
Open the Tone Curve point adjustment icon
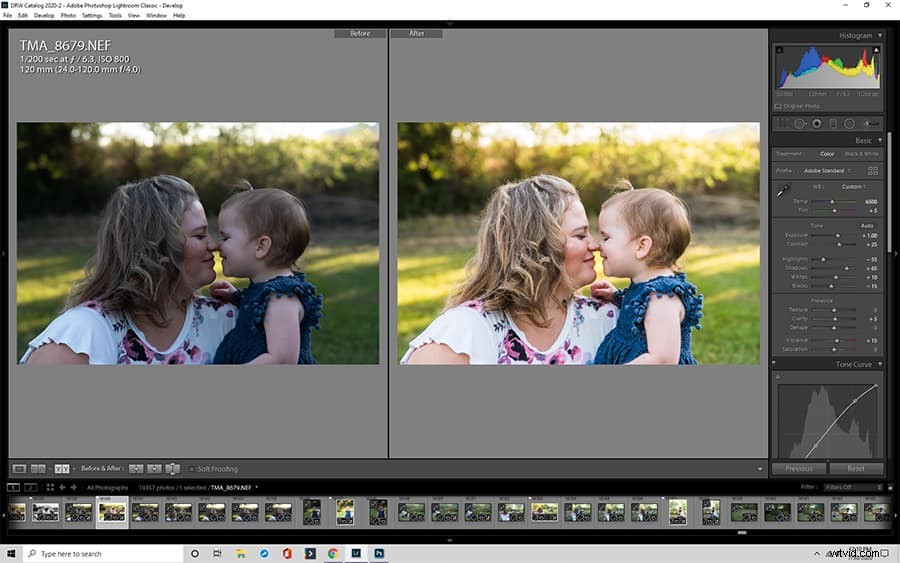coord(778,376)
